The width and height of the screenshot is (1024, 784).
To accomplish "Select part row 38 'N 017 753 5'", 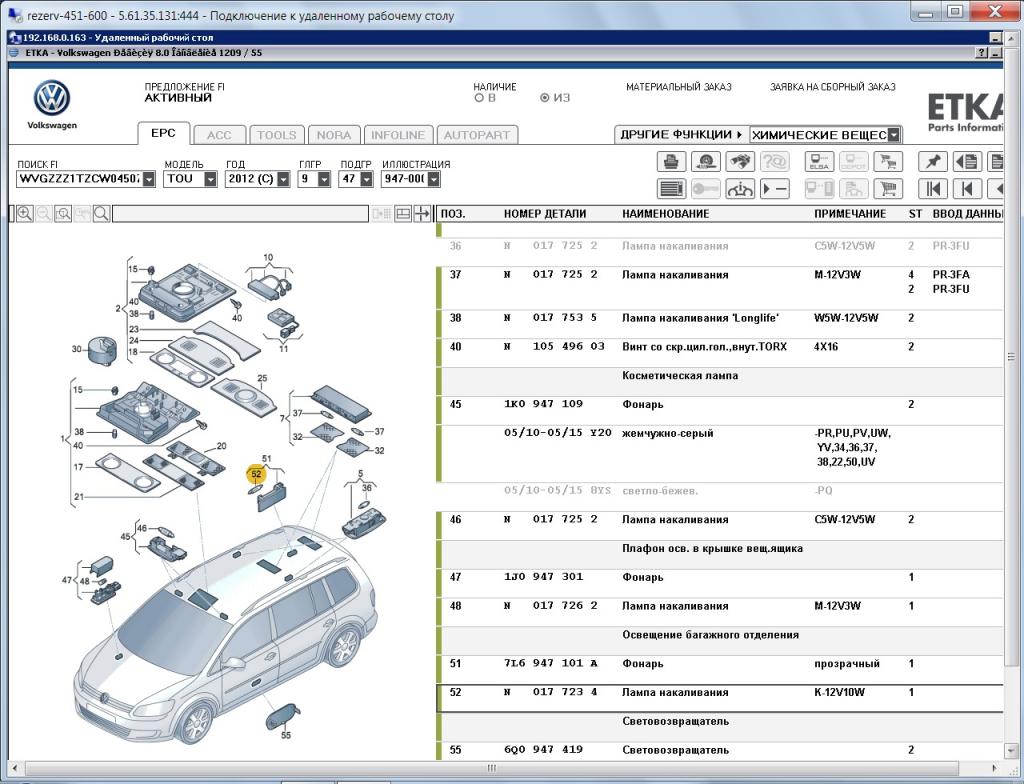I will (720, 324).
